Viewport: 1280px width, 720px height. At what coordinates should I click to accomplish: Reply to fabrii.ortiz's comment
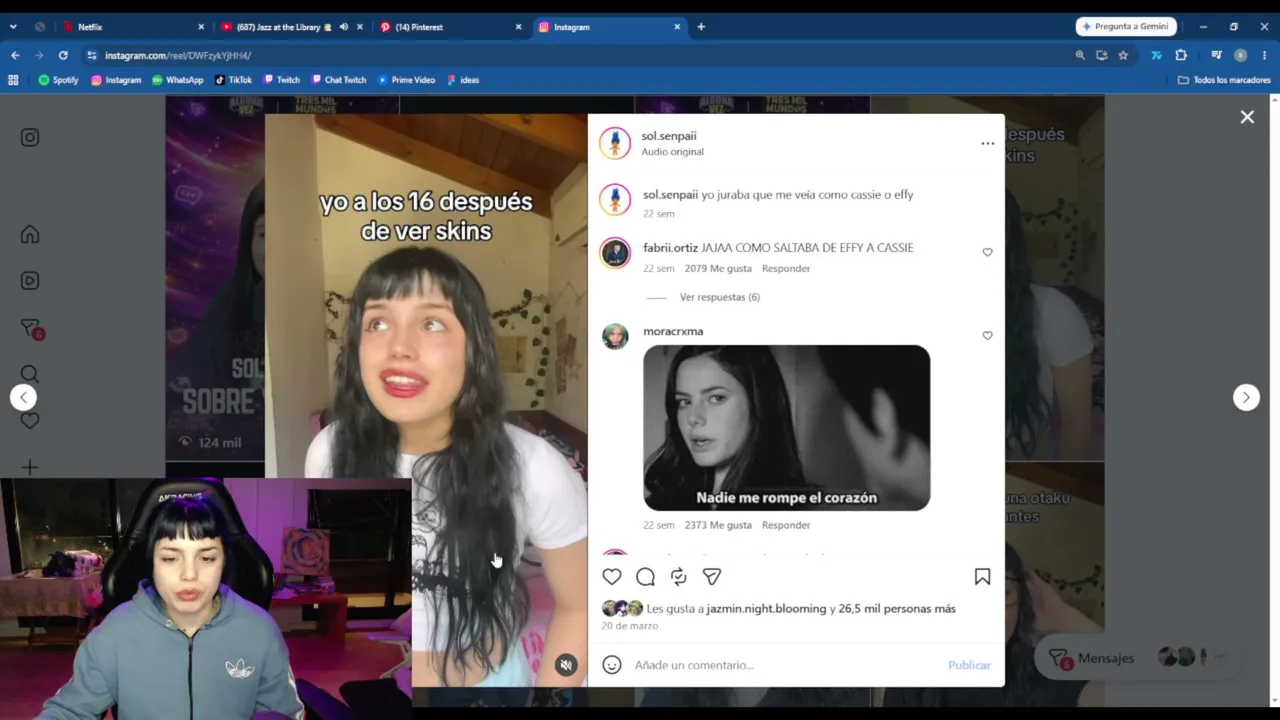(x=786, y=268)
